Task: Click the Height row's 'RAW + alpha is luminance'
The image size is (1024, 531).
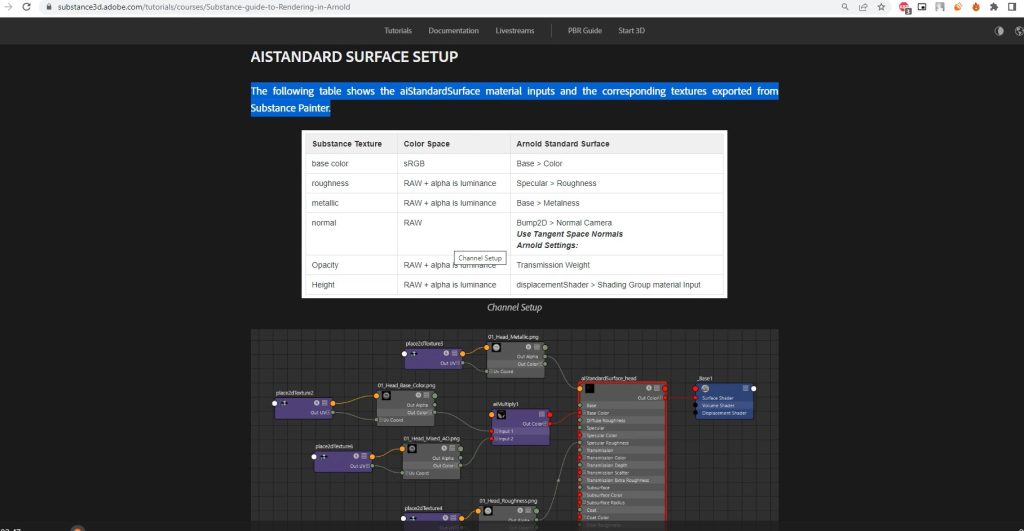Action: click(450, 285)
